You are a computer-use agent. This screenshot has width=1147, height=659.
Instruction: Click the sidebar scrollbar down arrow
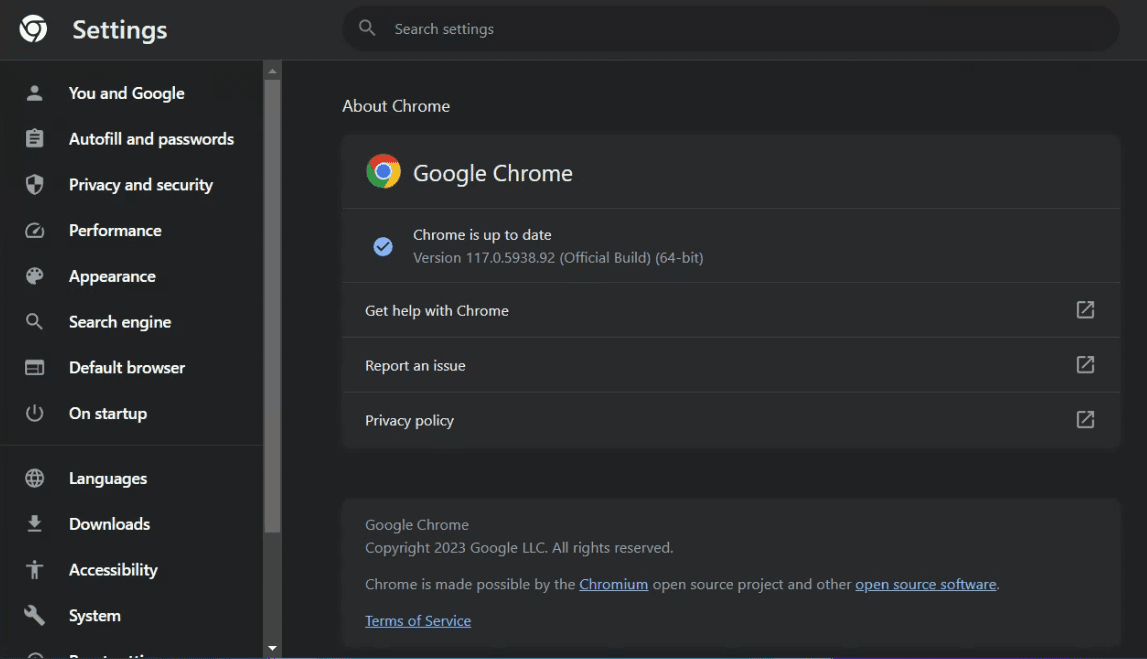coord(272,648)
